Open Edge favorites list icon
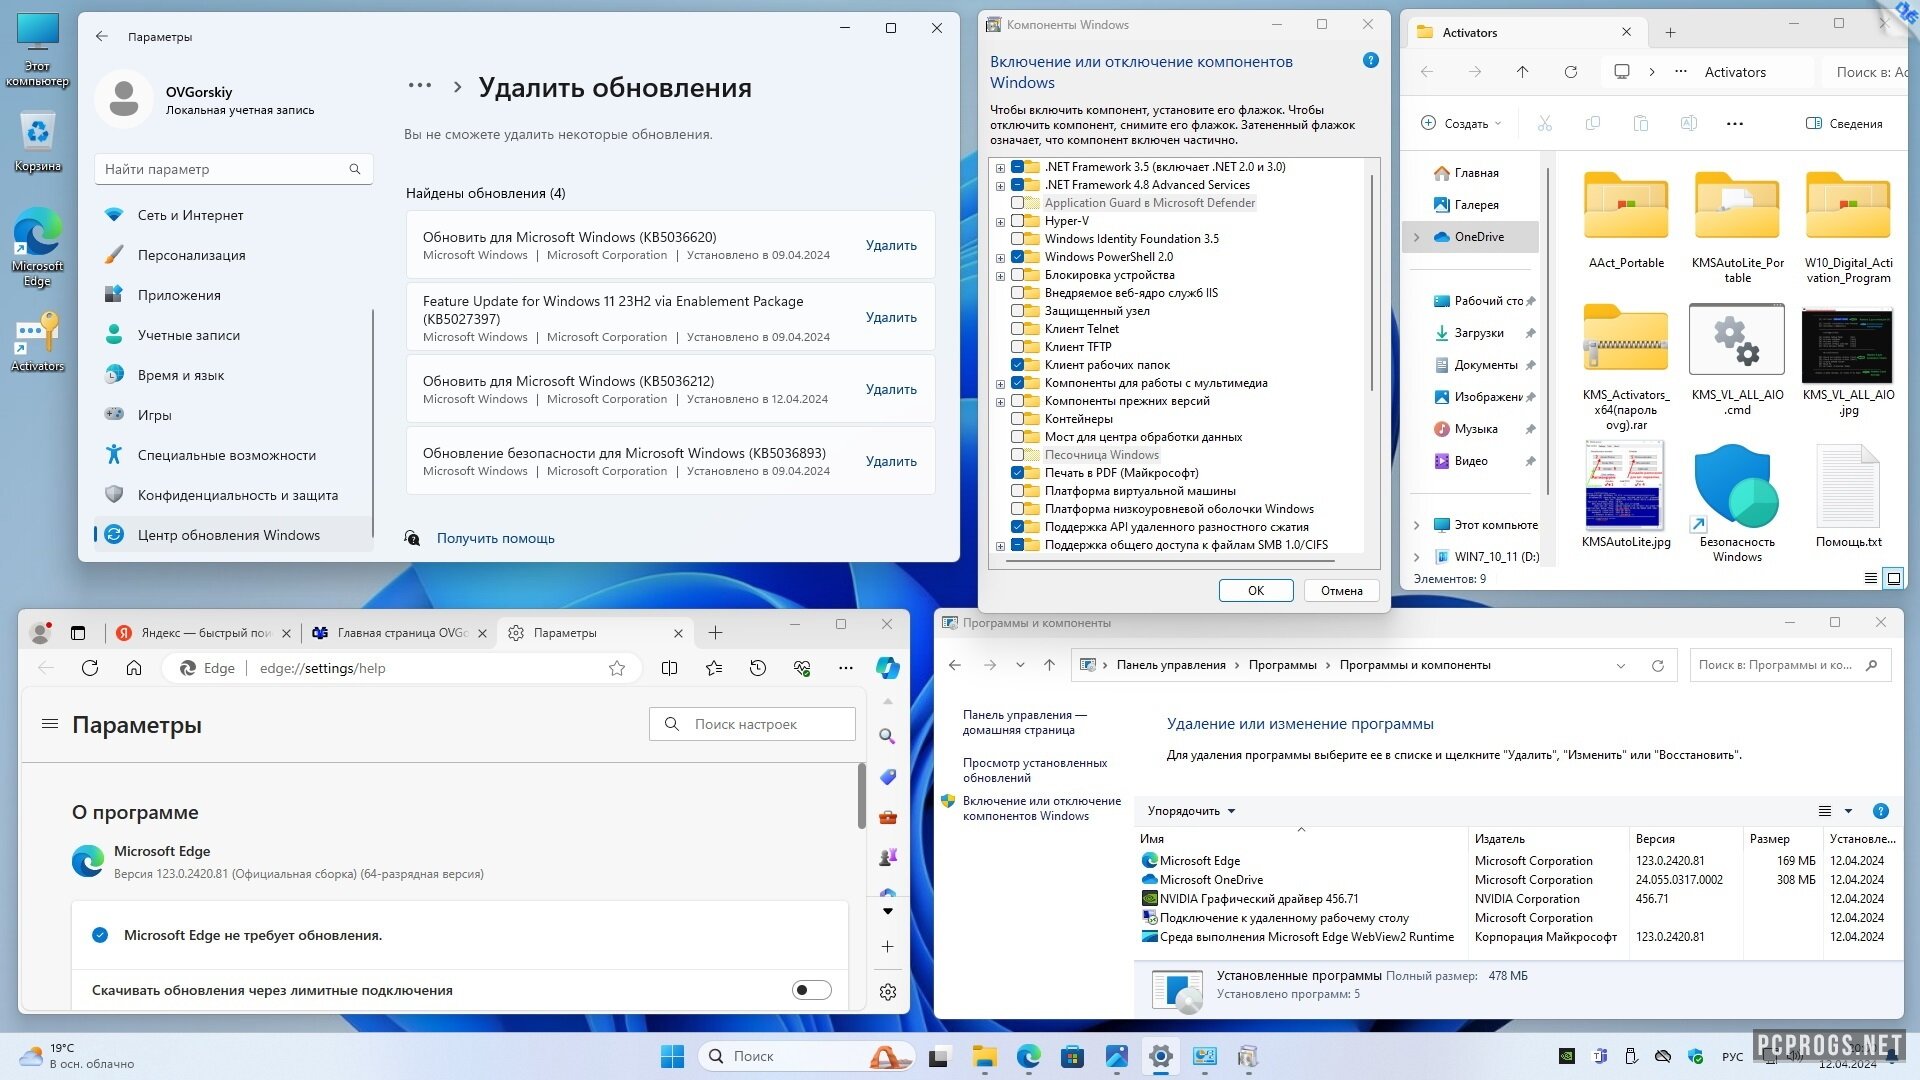 coord(714,668)
